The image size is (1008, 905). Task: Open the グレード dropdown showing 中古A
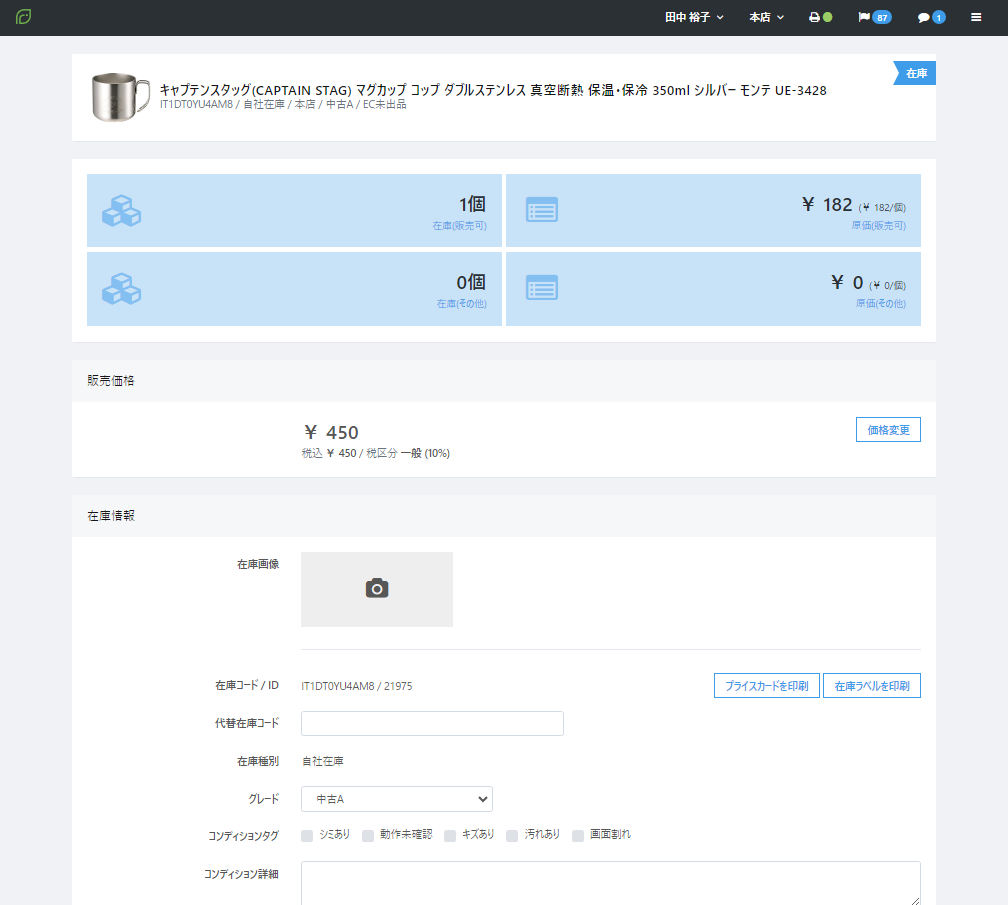pos(397,799)
